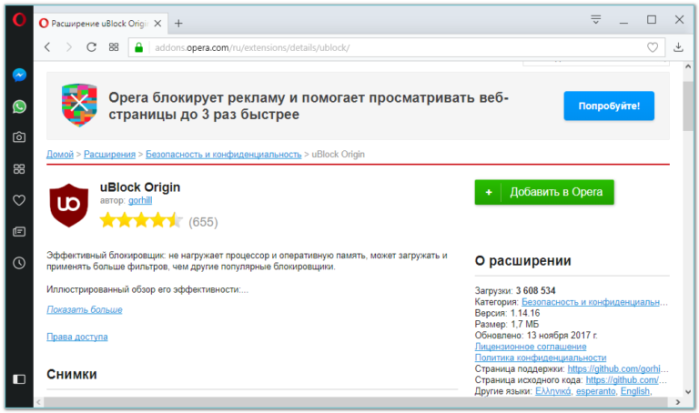699x413 pixels.
Task: Switch language to 'English'
Action: pyautogui.click(x=635, y=391)
